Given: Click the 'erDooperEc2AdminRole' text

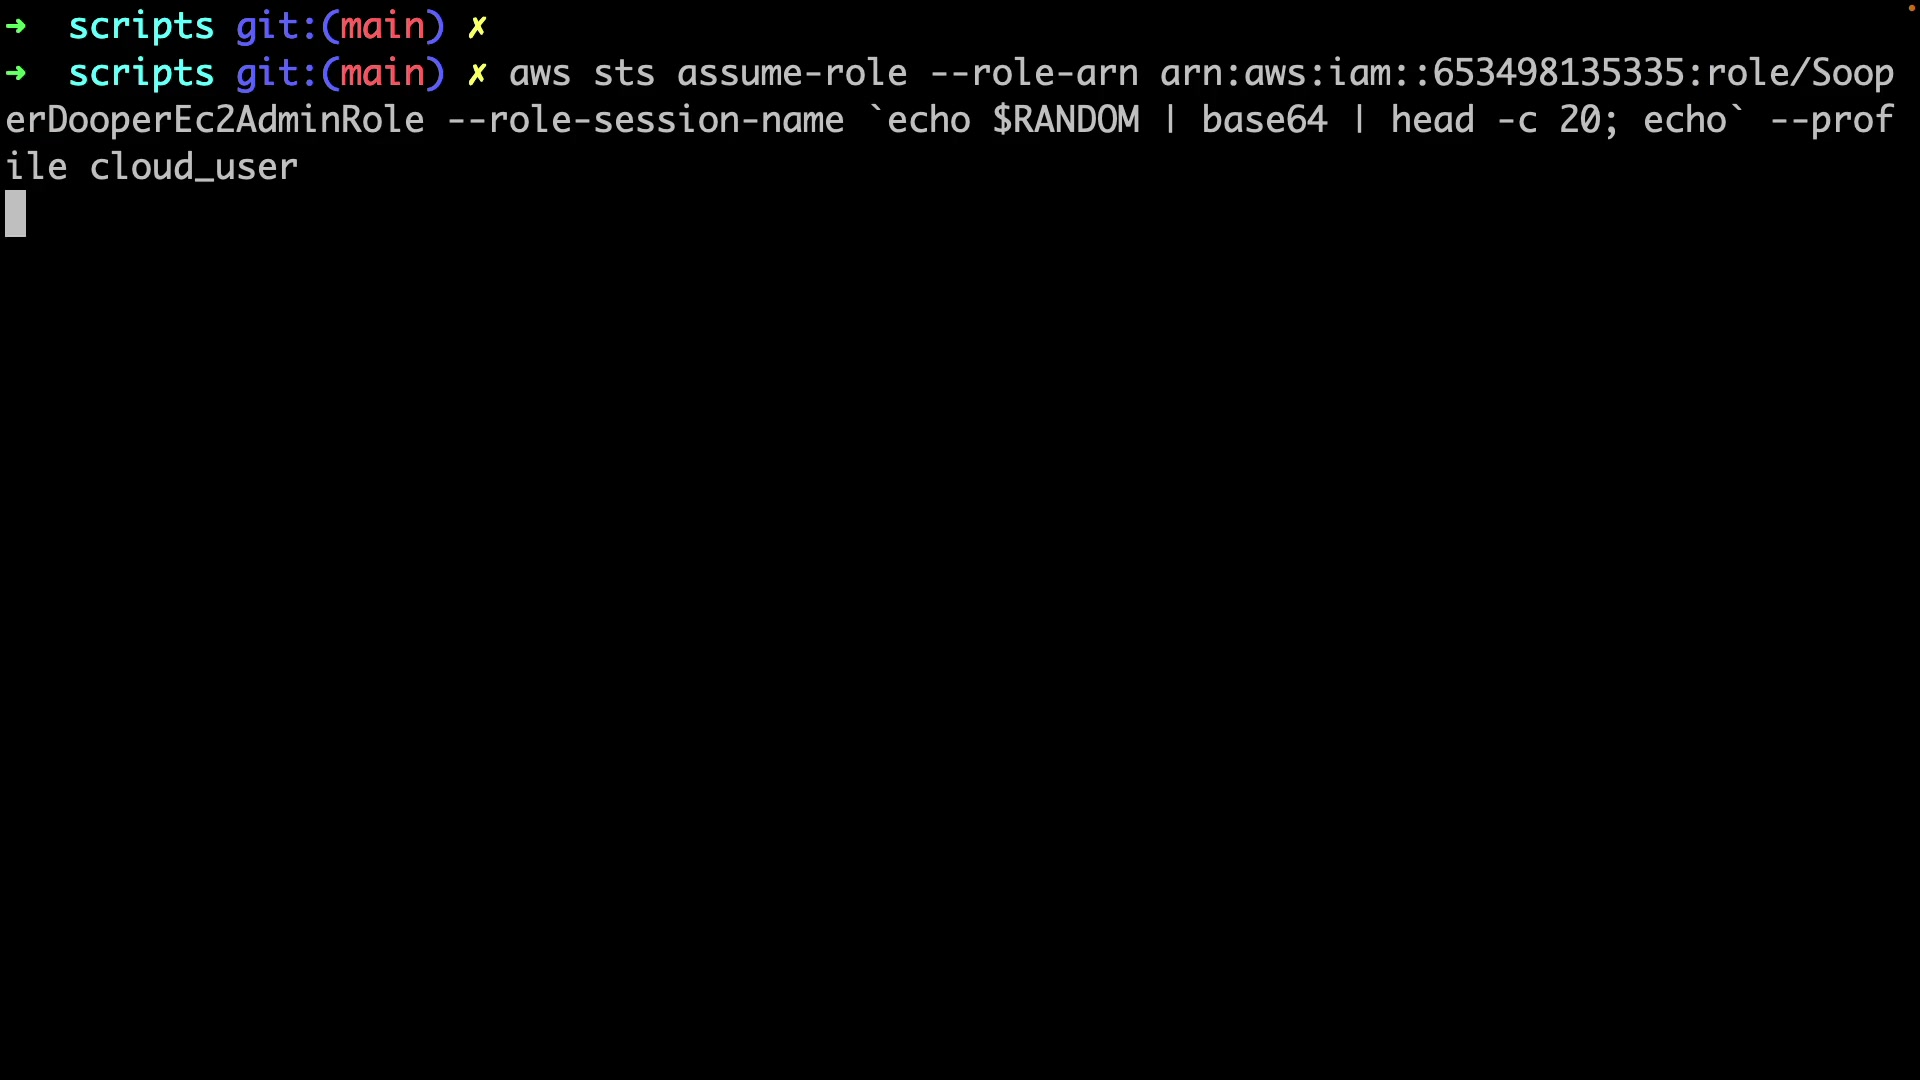Looking at the screenshot, I should point(215,121).
